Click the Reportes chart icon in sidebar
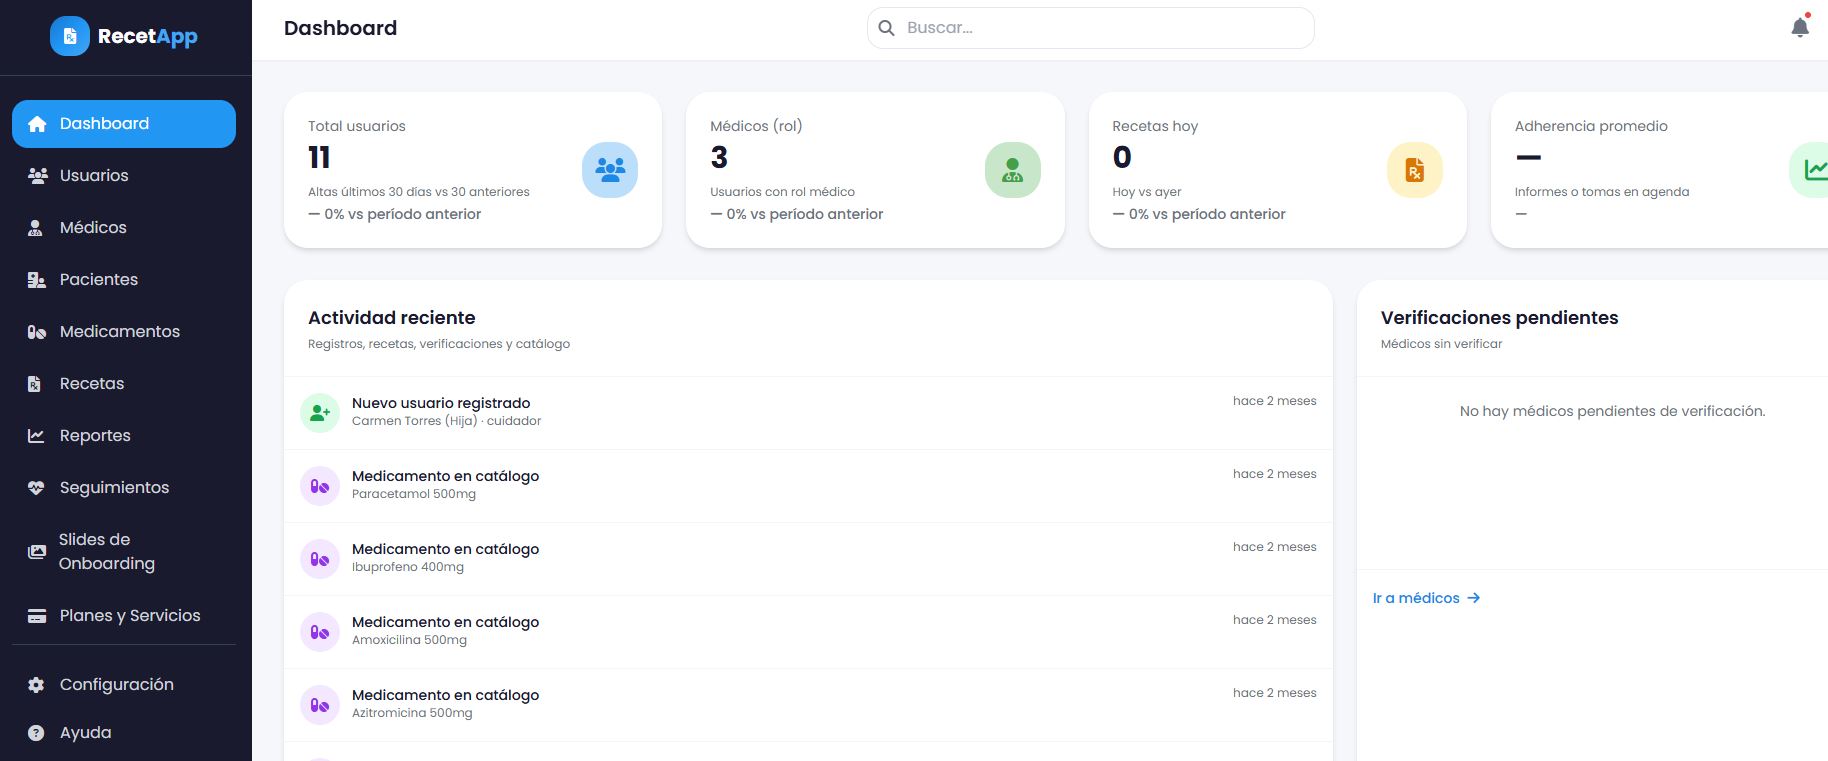This screenshot has height=761, width=1828. click(x=36, y=436)
